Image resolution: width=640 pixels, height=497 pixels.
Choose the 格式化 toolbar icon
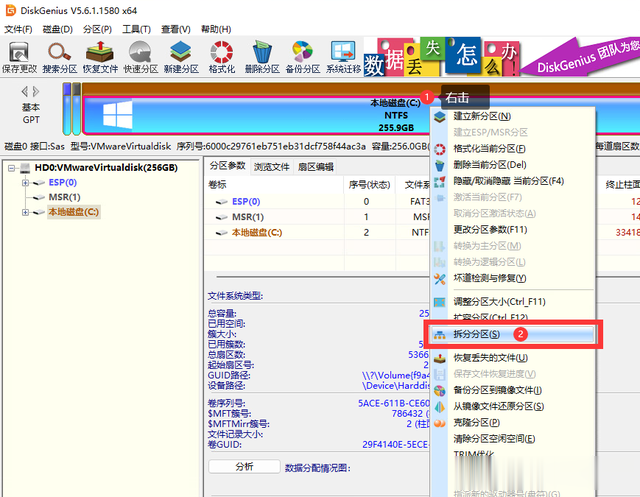click(222, 57)
